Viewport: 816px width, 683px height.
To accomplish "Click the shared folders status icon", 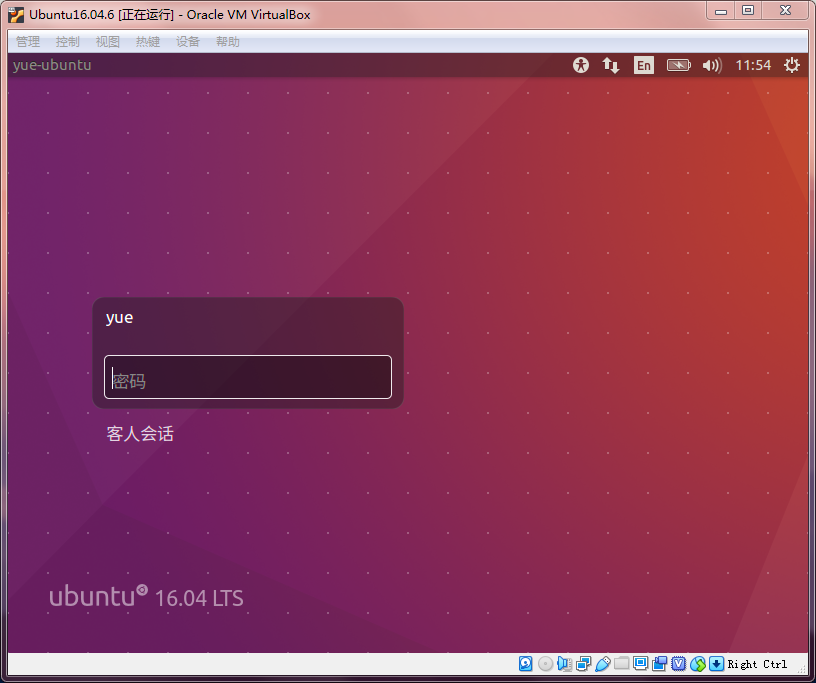I will click(621, 664).
